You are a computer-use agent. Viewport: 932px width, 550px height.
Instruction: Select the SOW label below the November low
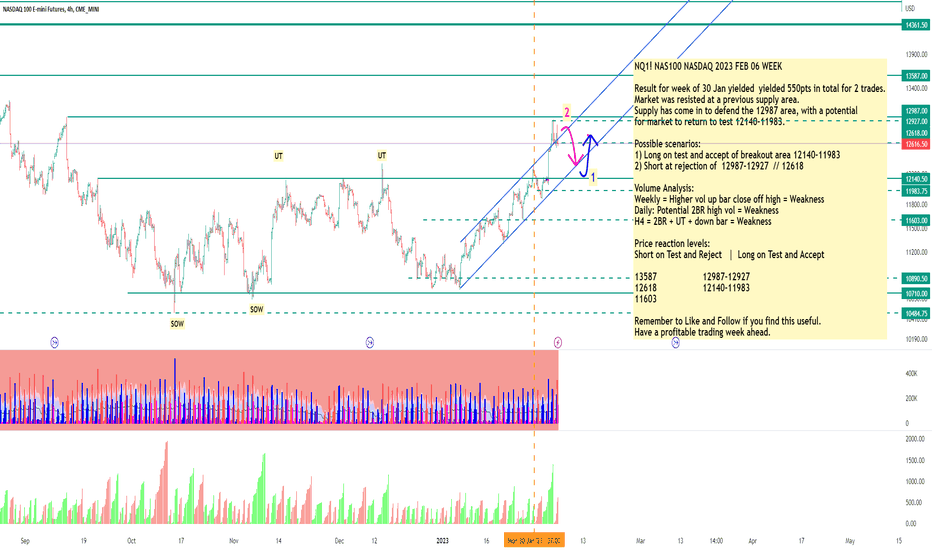click(256, 309)
